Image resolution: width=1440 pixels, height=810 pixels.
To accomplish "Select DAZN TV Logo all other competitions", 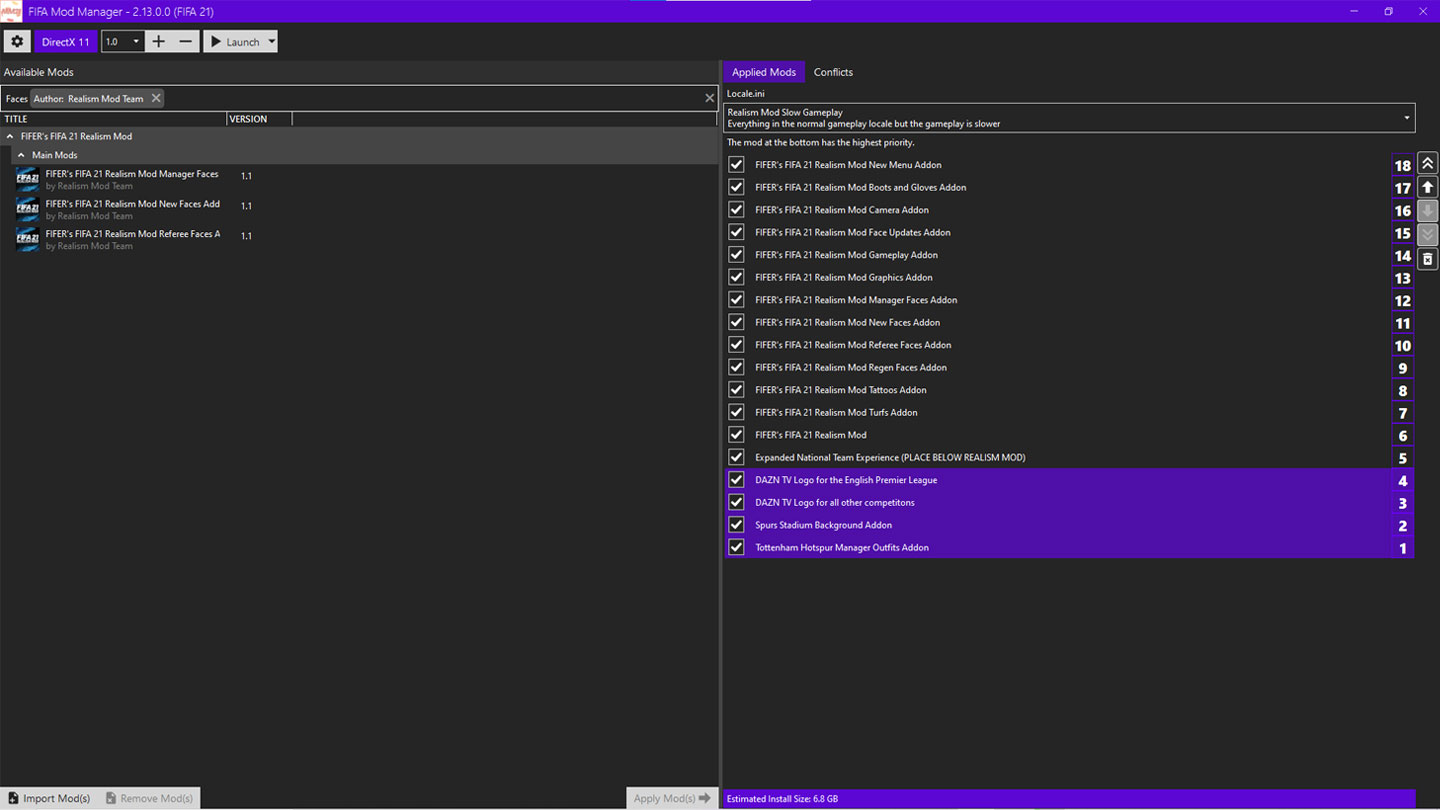I will 1068,502.
